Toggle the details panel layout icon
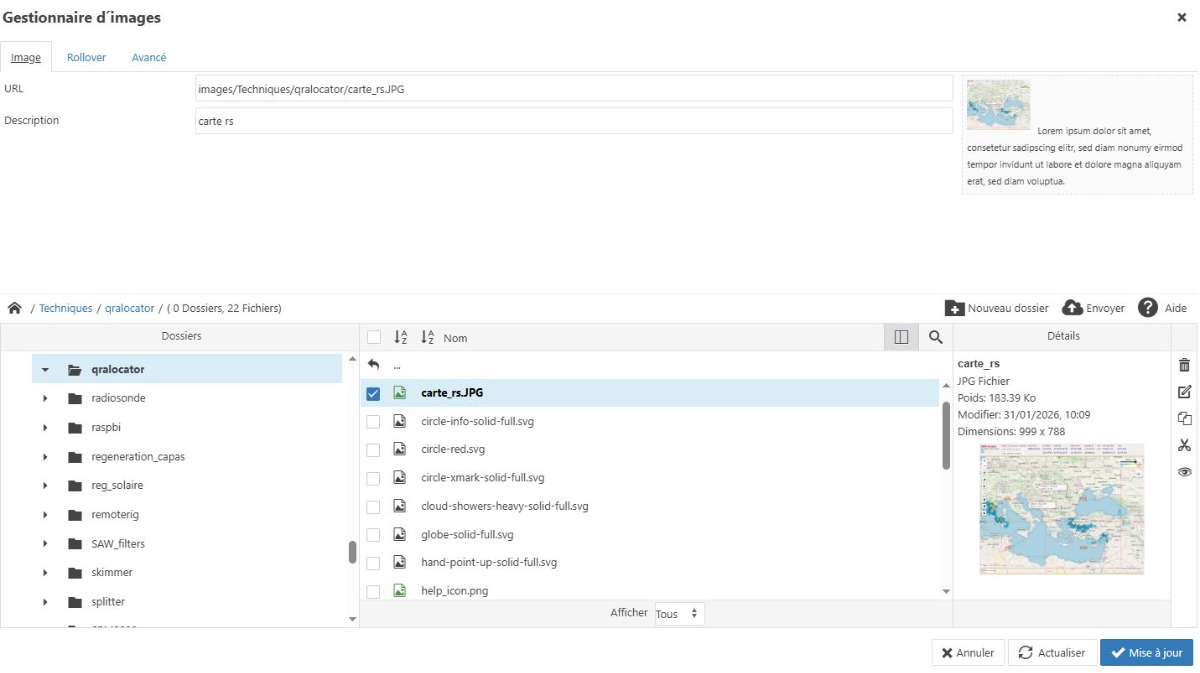Viewport: 1200px width, 673px height. (x=901, y=338)
